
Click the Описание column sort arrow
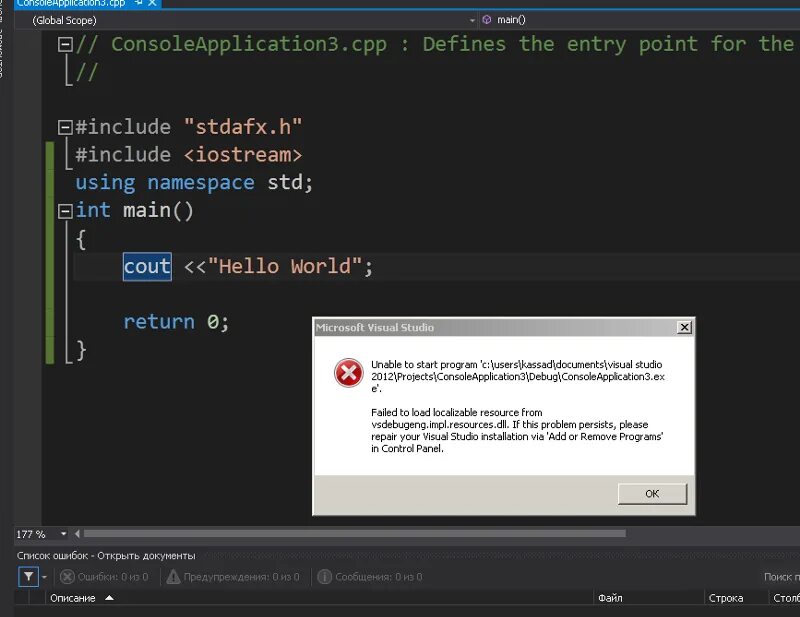click(x=109, y=598)
